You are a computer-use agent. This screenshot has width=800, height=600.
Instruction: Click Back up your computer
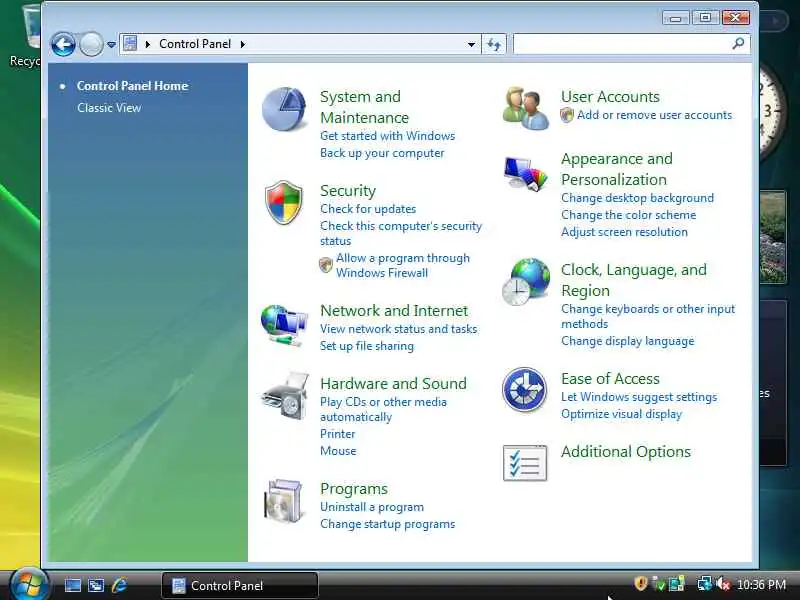(x=382, y=153)
